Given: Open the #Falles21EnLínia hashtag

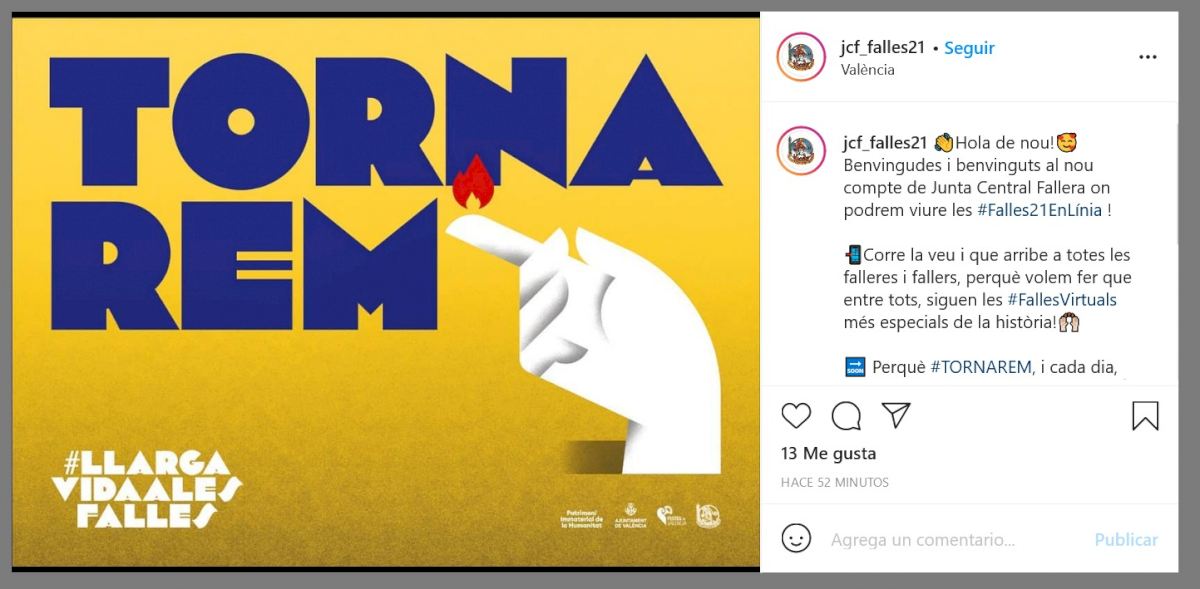Looking at the screenshot, I should (1039, 210).
